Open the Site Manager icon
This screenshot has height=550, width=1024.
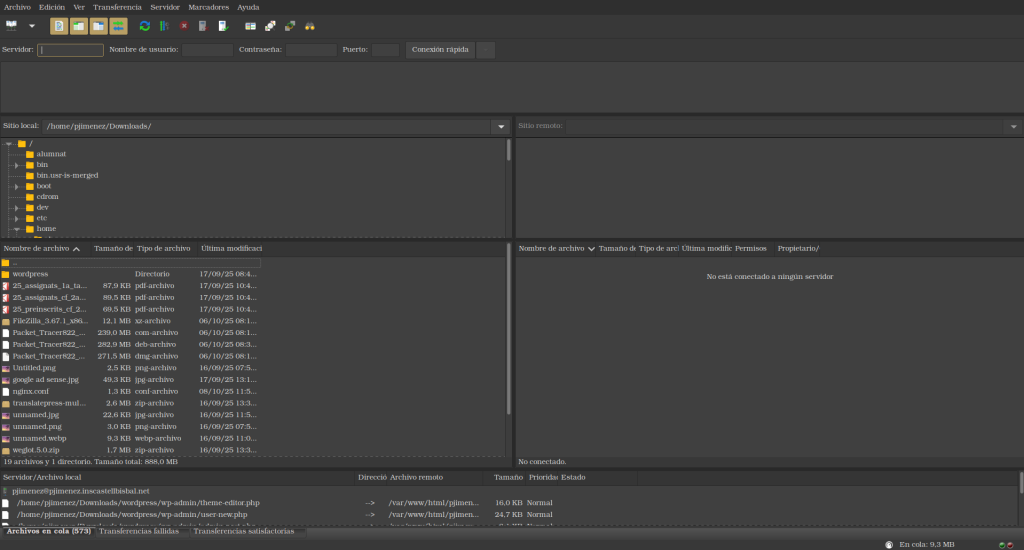[x=12, y=26]
